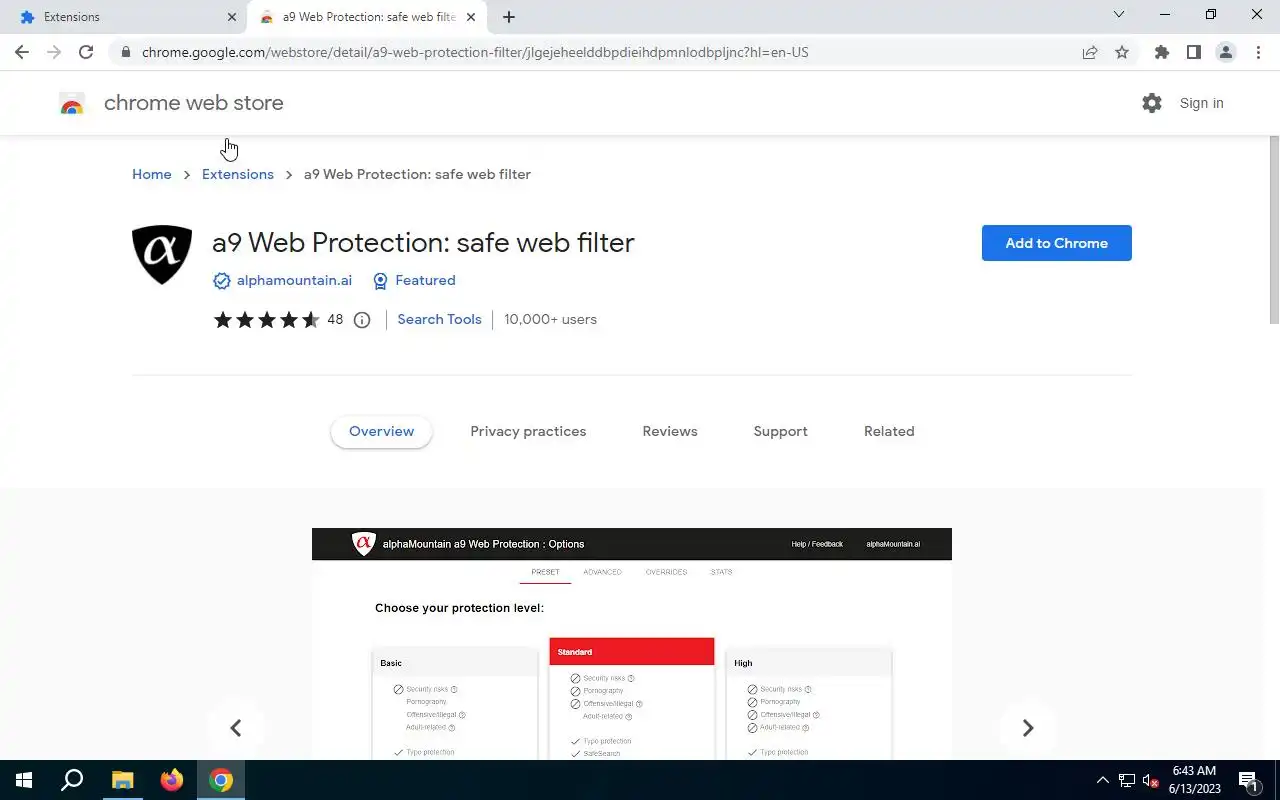
Task: Open File Explorer from taskbar
Action: [x=122, y=780]
